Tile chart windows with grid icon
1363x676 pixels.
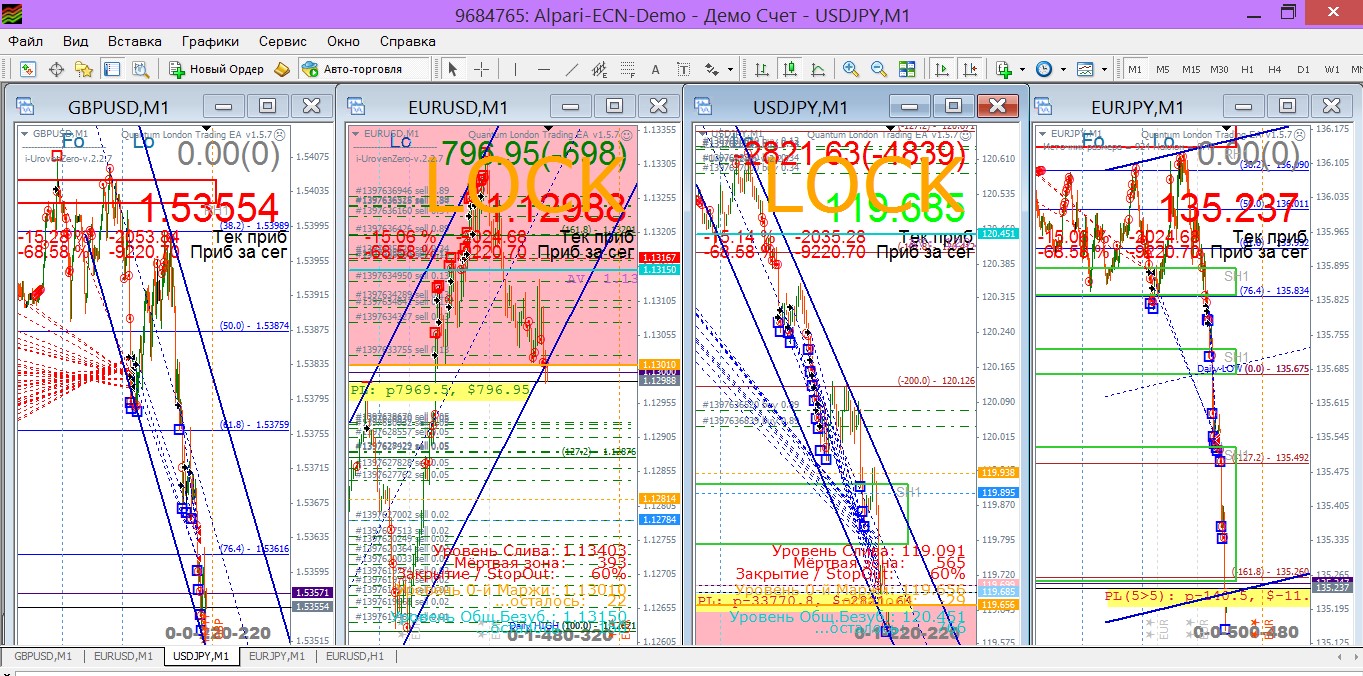click(x=907, y=69)
